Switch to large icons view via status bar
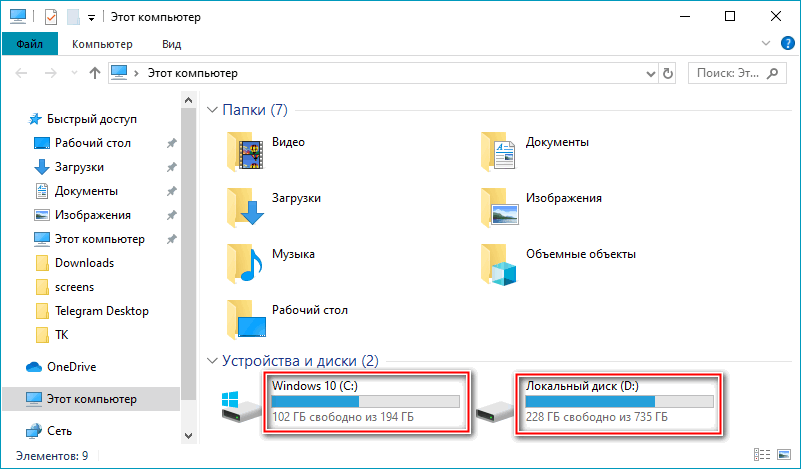The width and height of the screenshot is (801, 469). pyautogui.click(x=784, y=455)
